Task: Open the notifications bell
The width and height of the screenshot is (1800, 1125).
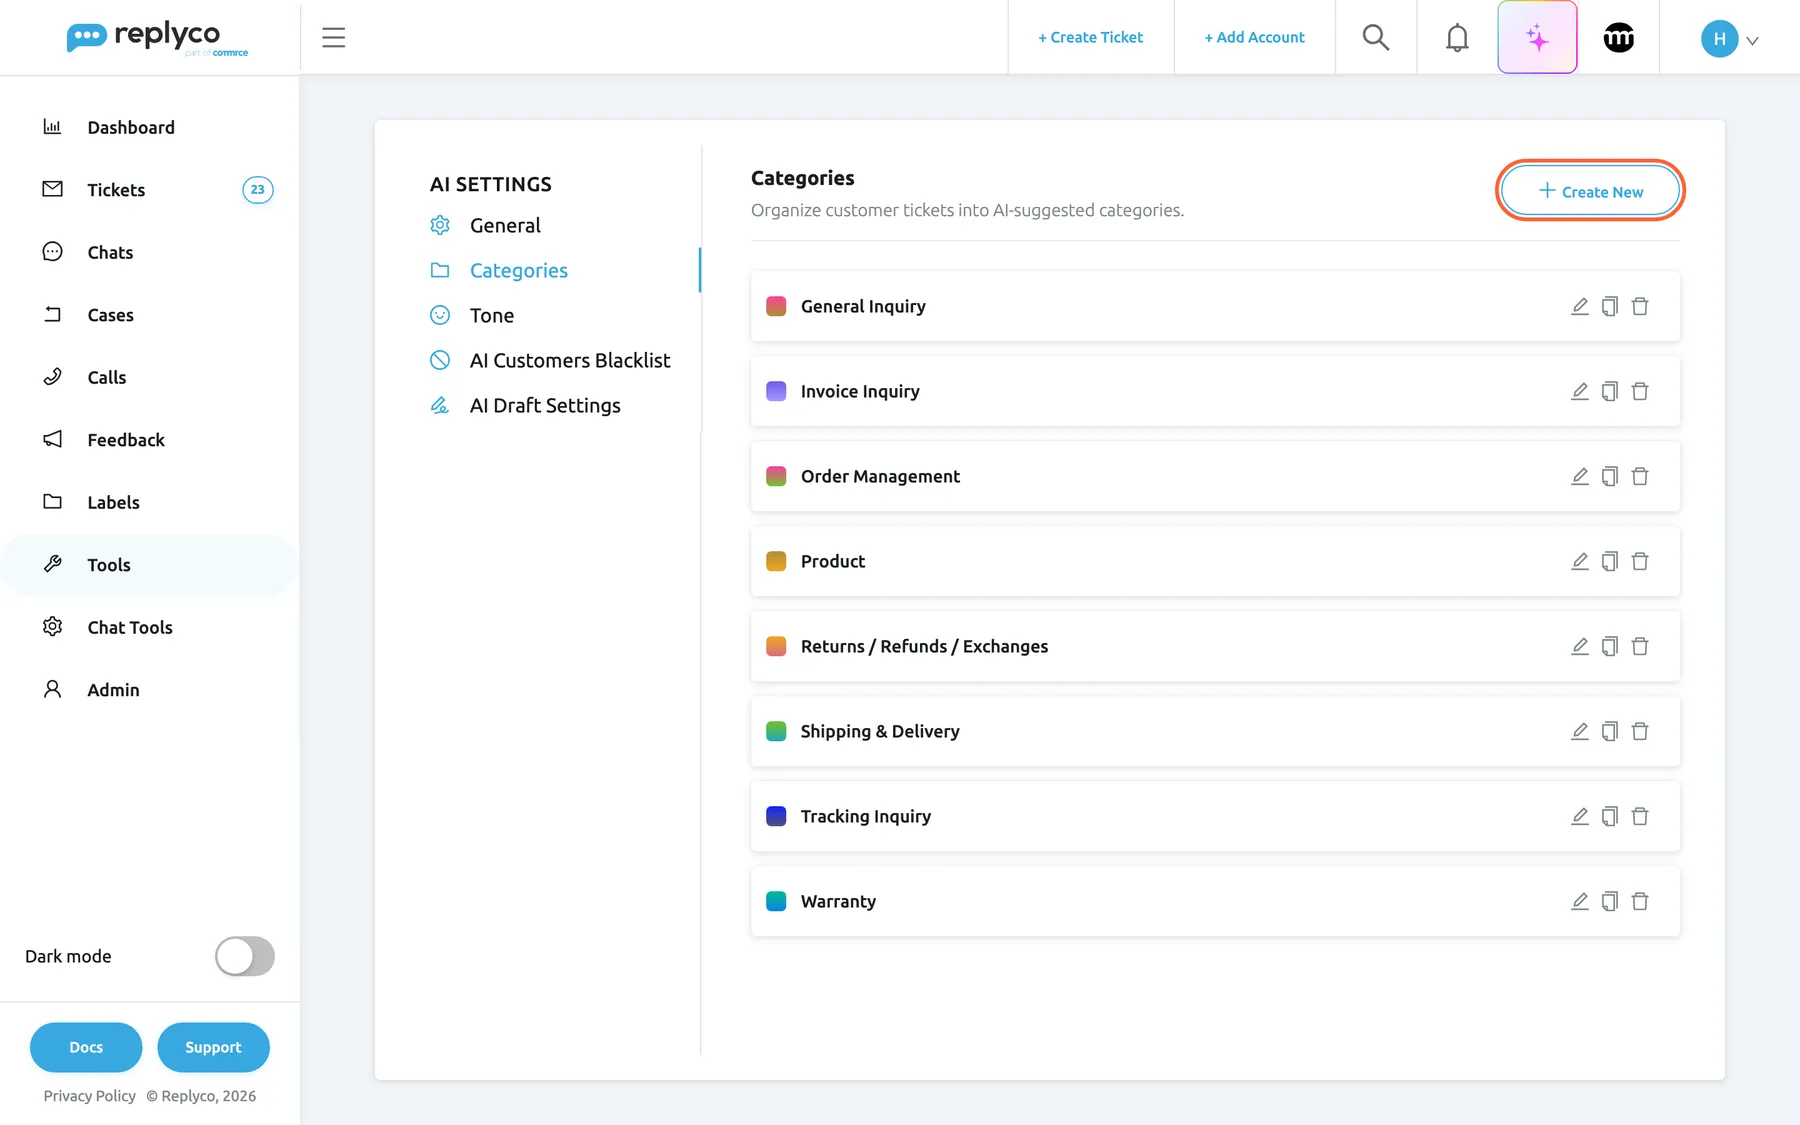Action: pyautogui.click(x=1457, y=37)
